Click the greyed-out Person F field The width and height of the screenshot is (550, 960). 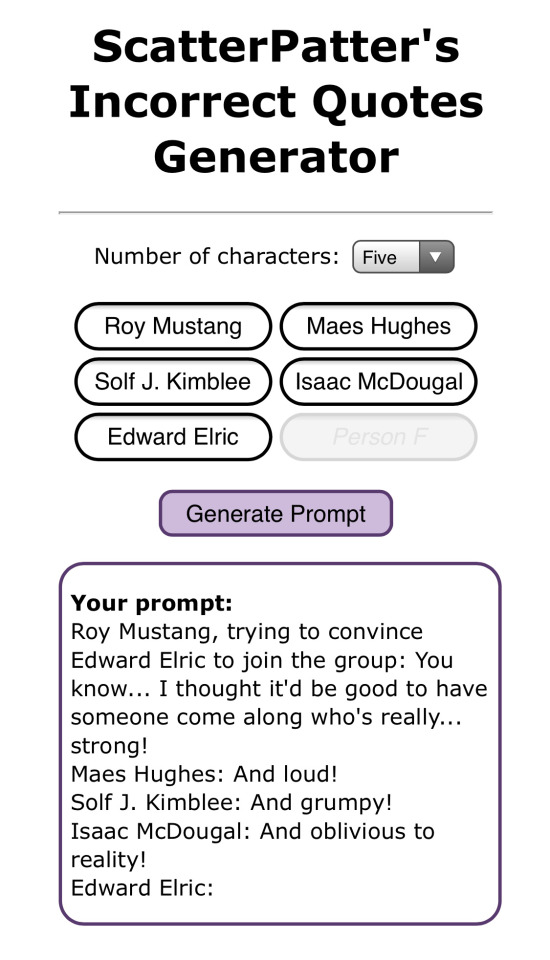pyautogui.click(x=379, y=437)
